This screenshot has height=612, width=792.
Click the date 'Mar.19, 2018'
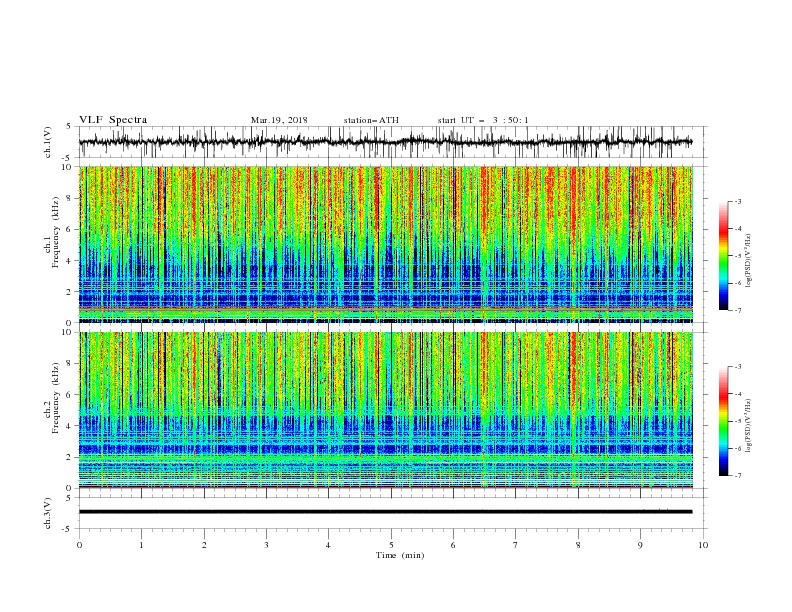(x=279, y=120)
